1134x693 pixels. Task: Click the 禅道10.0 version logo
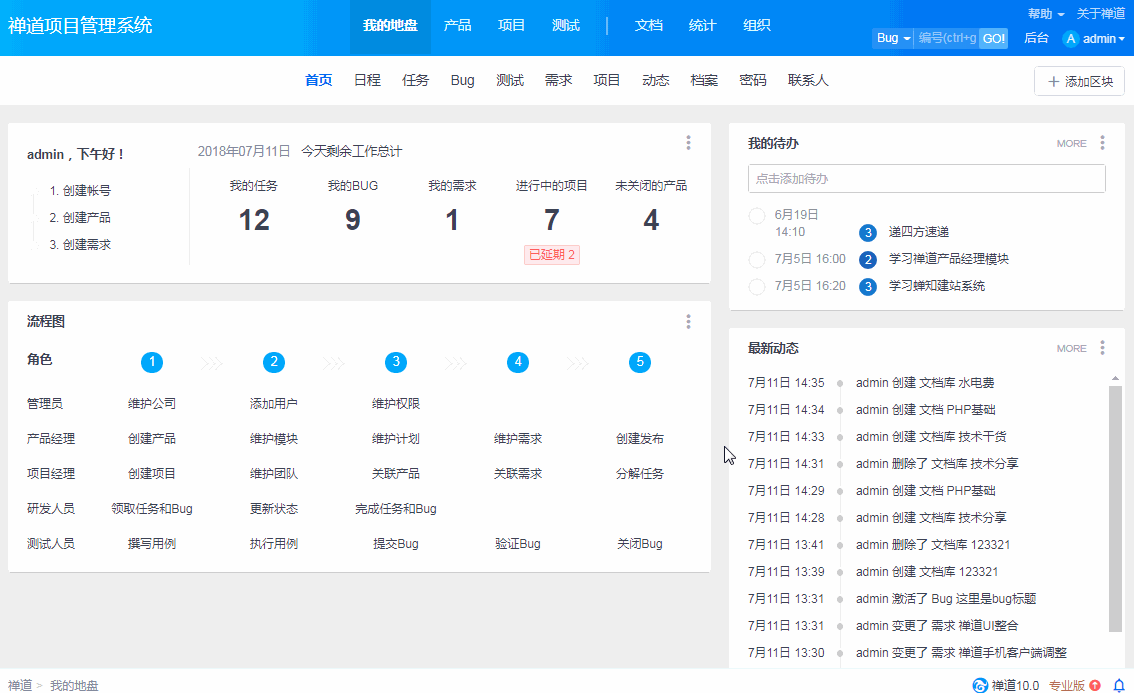(980, 685)
